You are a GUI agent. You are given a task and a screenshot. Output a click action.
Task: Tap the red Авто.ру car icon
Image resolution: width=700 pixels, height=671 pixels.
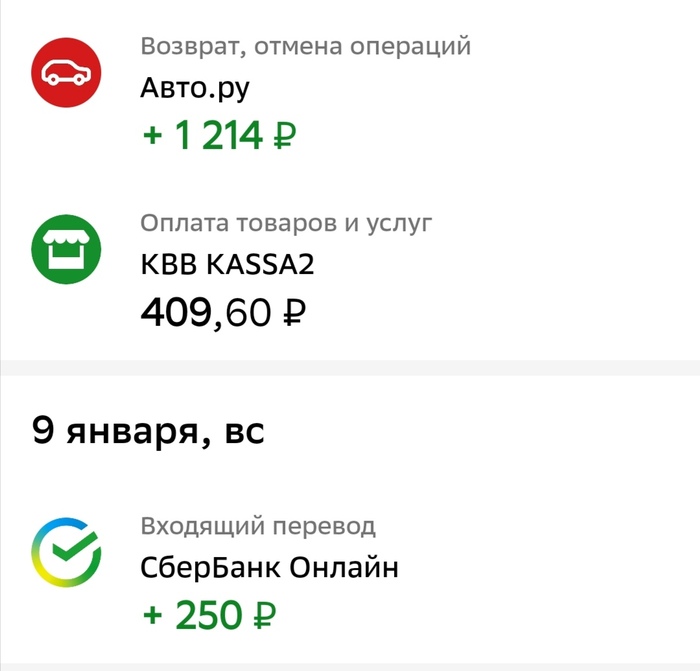pos(66,72)
